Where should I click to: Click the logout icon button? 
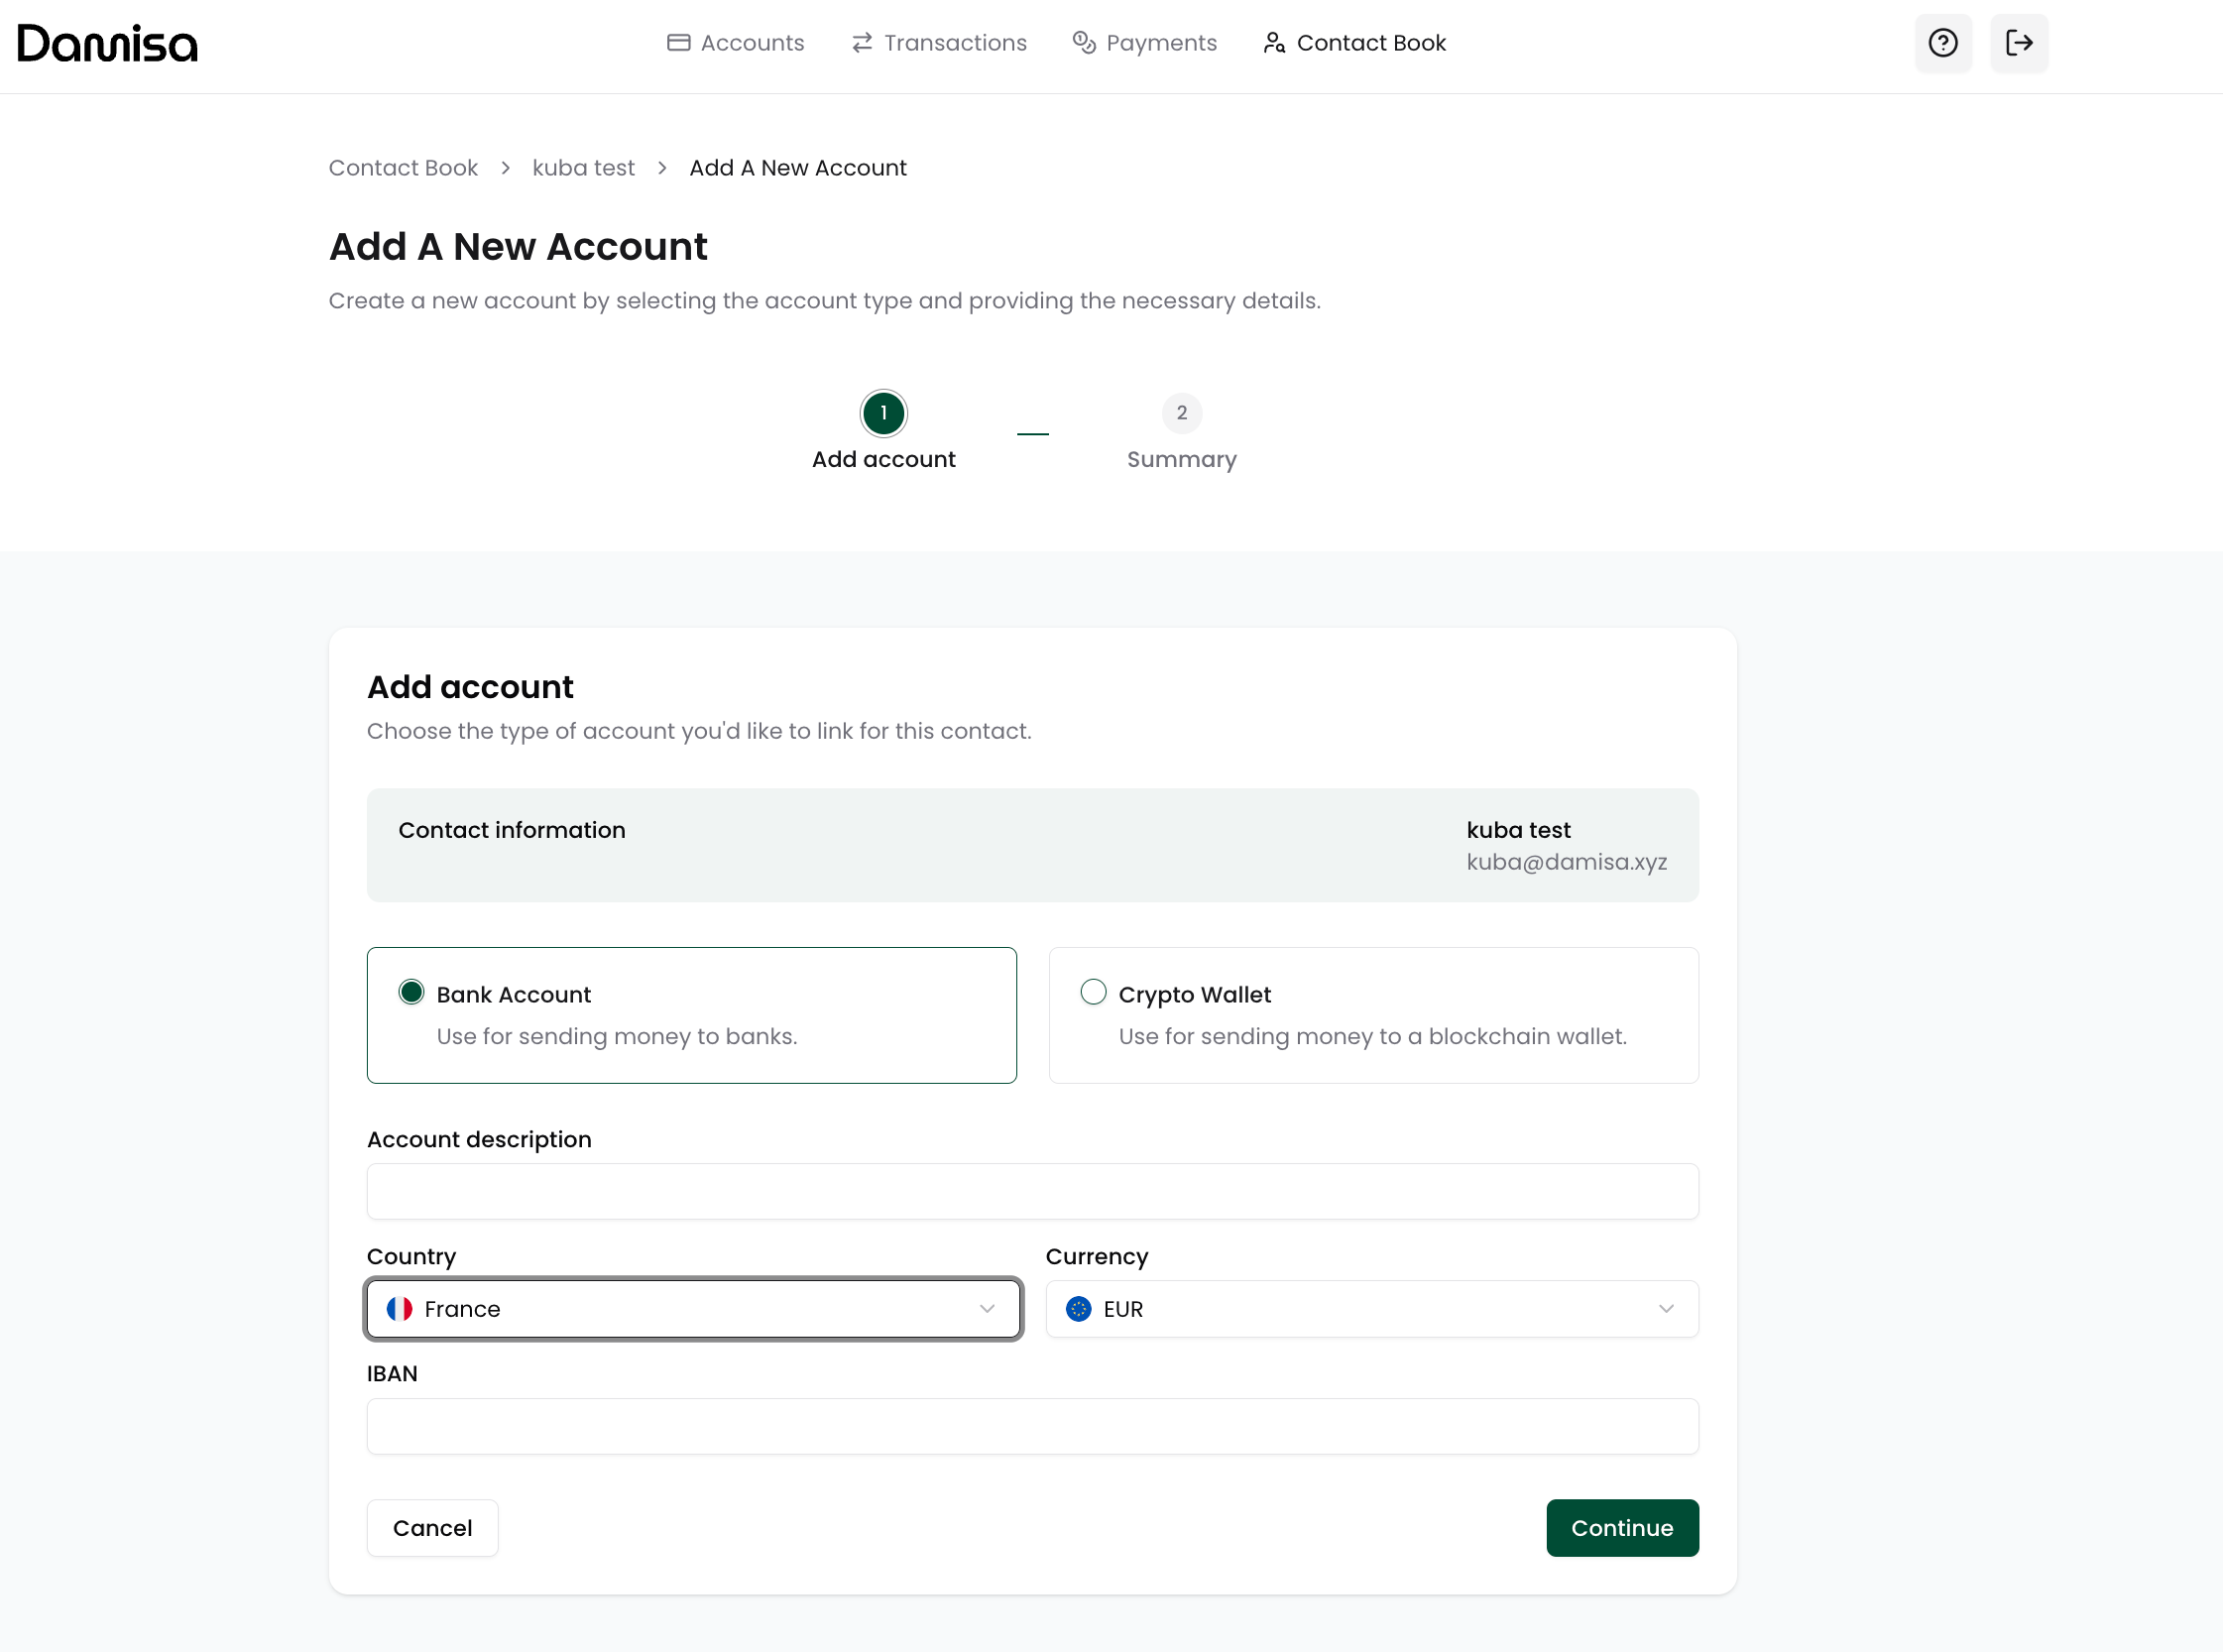click(2018, 43)
